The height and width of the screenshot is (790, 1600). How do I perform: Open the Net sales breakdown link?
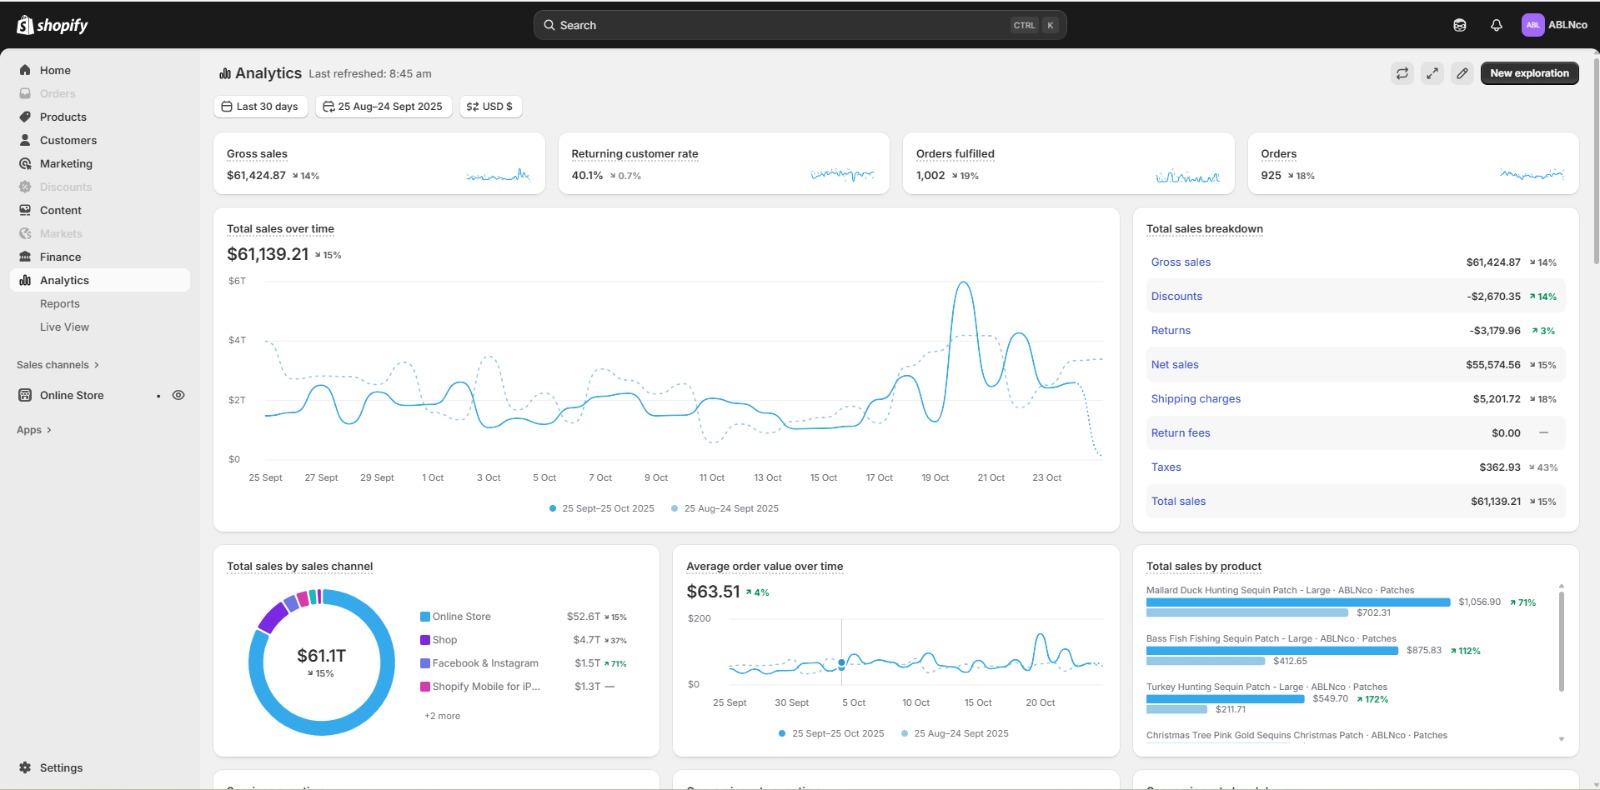pos(1174,365)
